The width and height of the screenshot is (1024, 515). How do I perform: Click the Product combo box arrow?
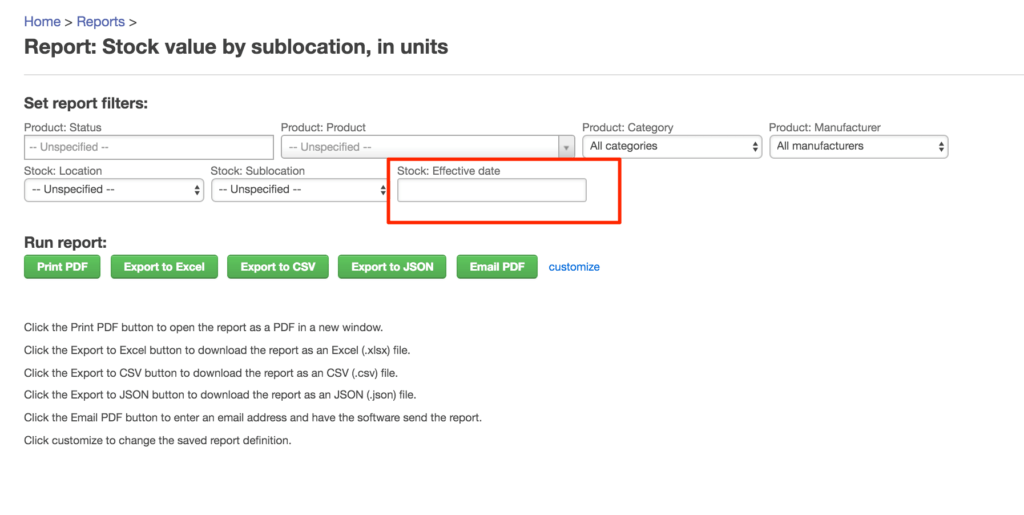566,148
